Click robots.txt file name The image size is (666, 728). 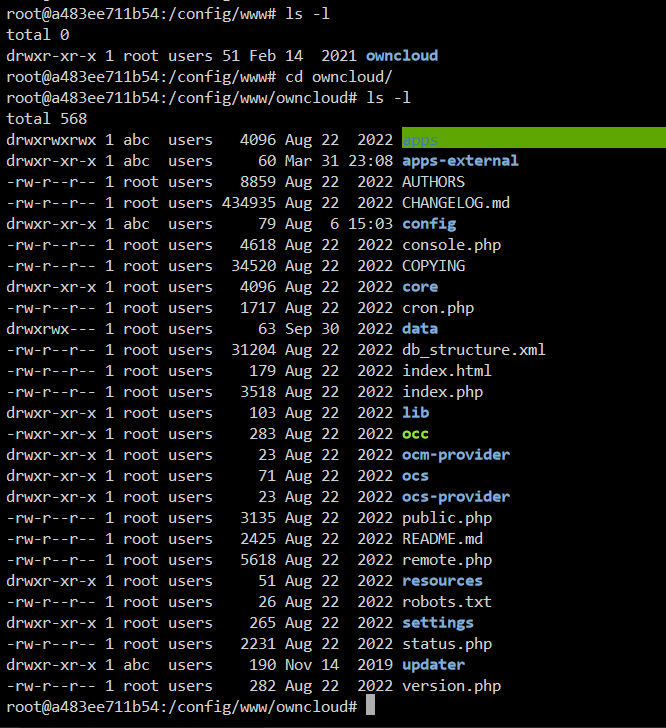pyautogui.click(x=447, y=602)
